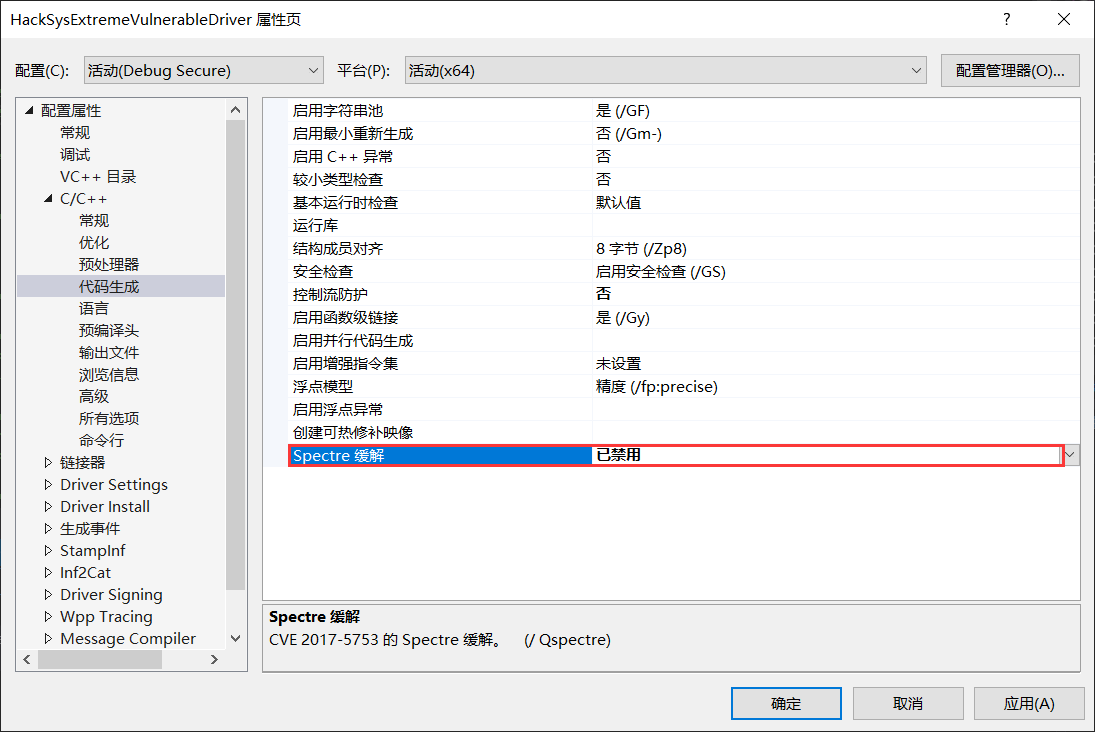Select 预处理器 in the tree
The width and height of the screenshot is (1095, 732).
coord(109,265)
